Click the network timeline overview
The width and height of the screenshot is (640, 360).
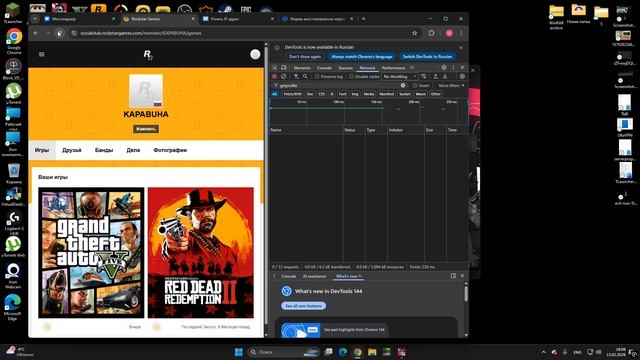369,112
